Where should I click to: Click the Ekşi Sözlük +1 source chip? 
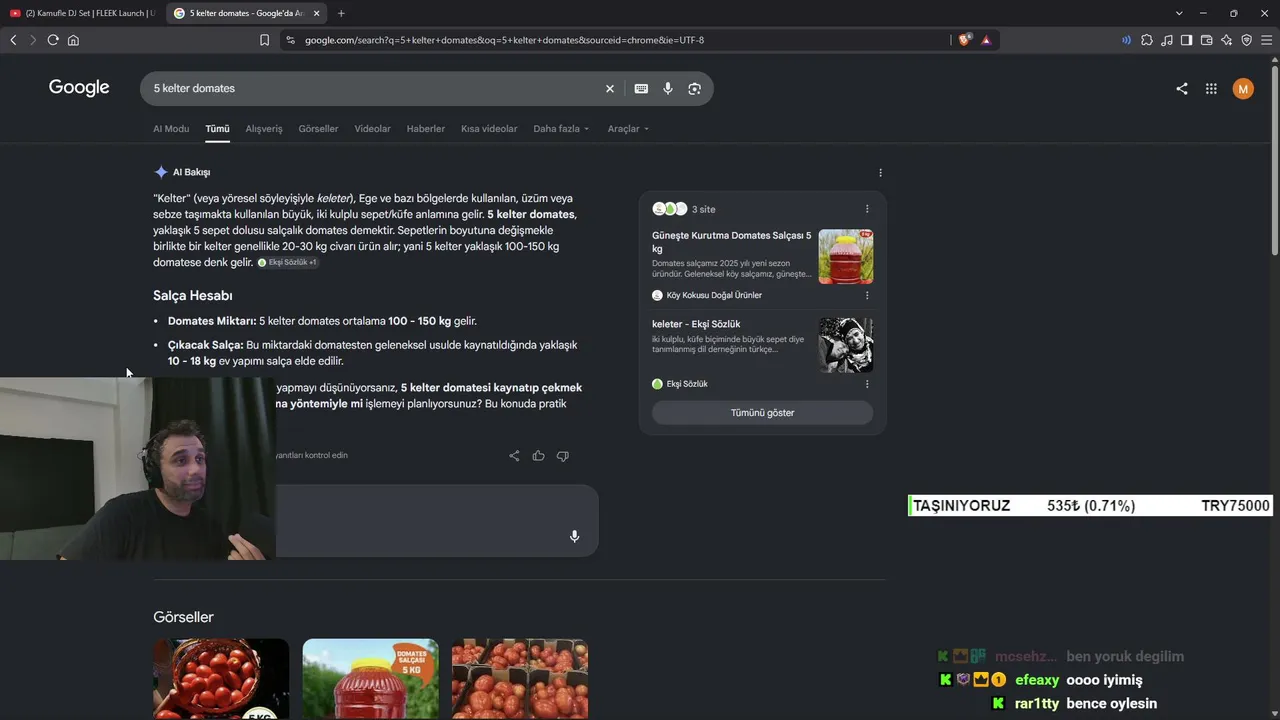tap(287, 263)
